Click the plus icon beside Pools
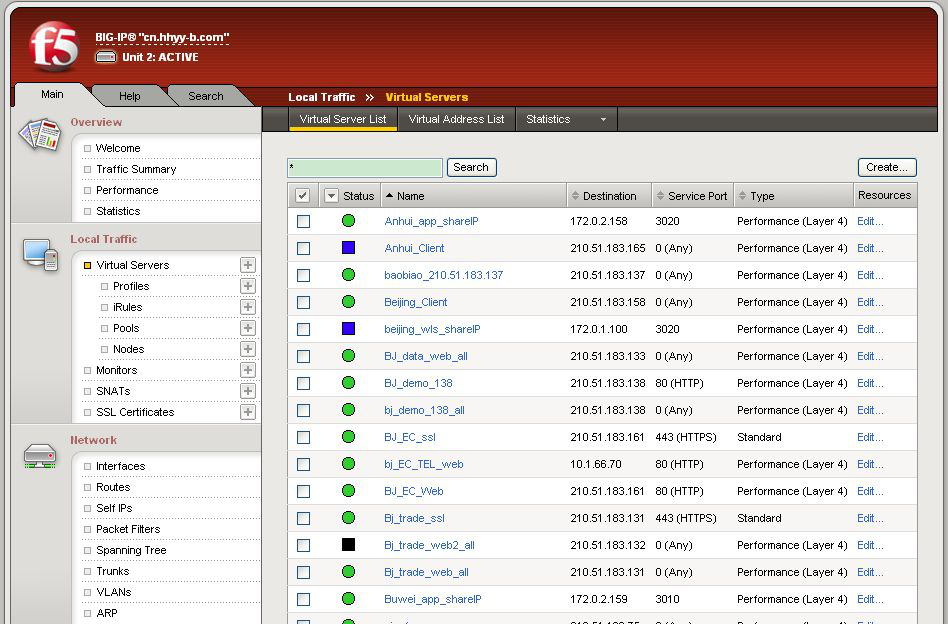This screenshot has width=948, height=624. click(248, 328)
